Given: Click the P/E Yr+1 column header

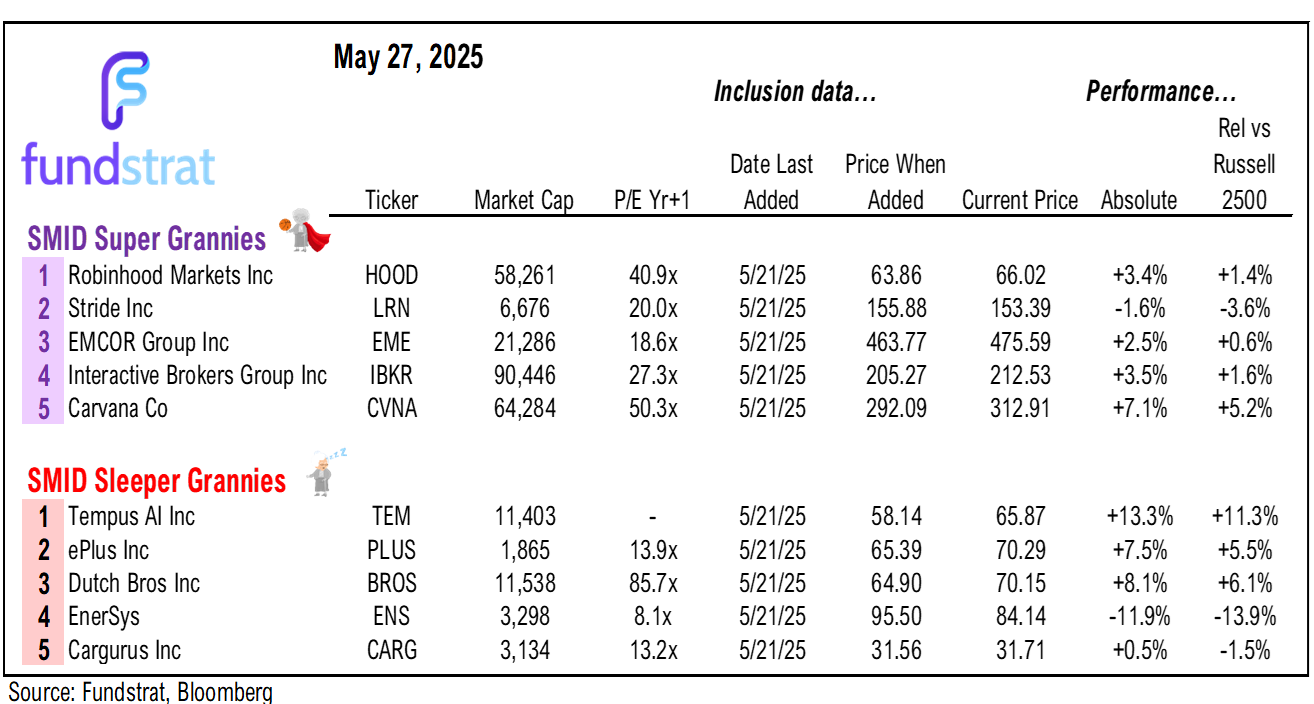Looking at the screenshot, I should tap(652, 201).
